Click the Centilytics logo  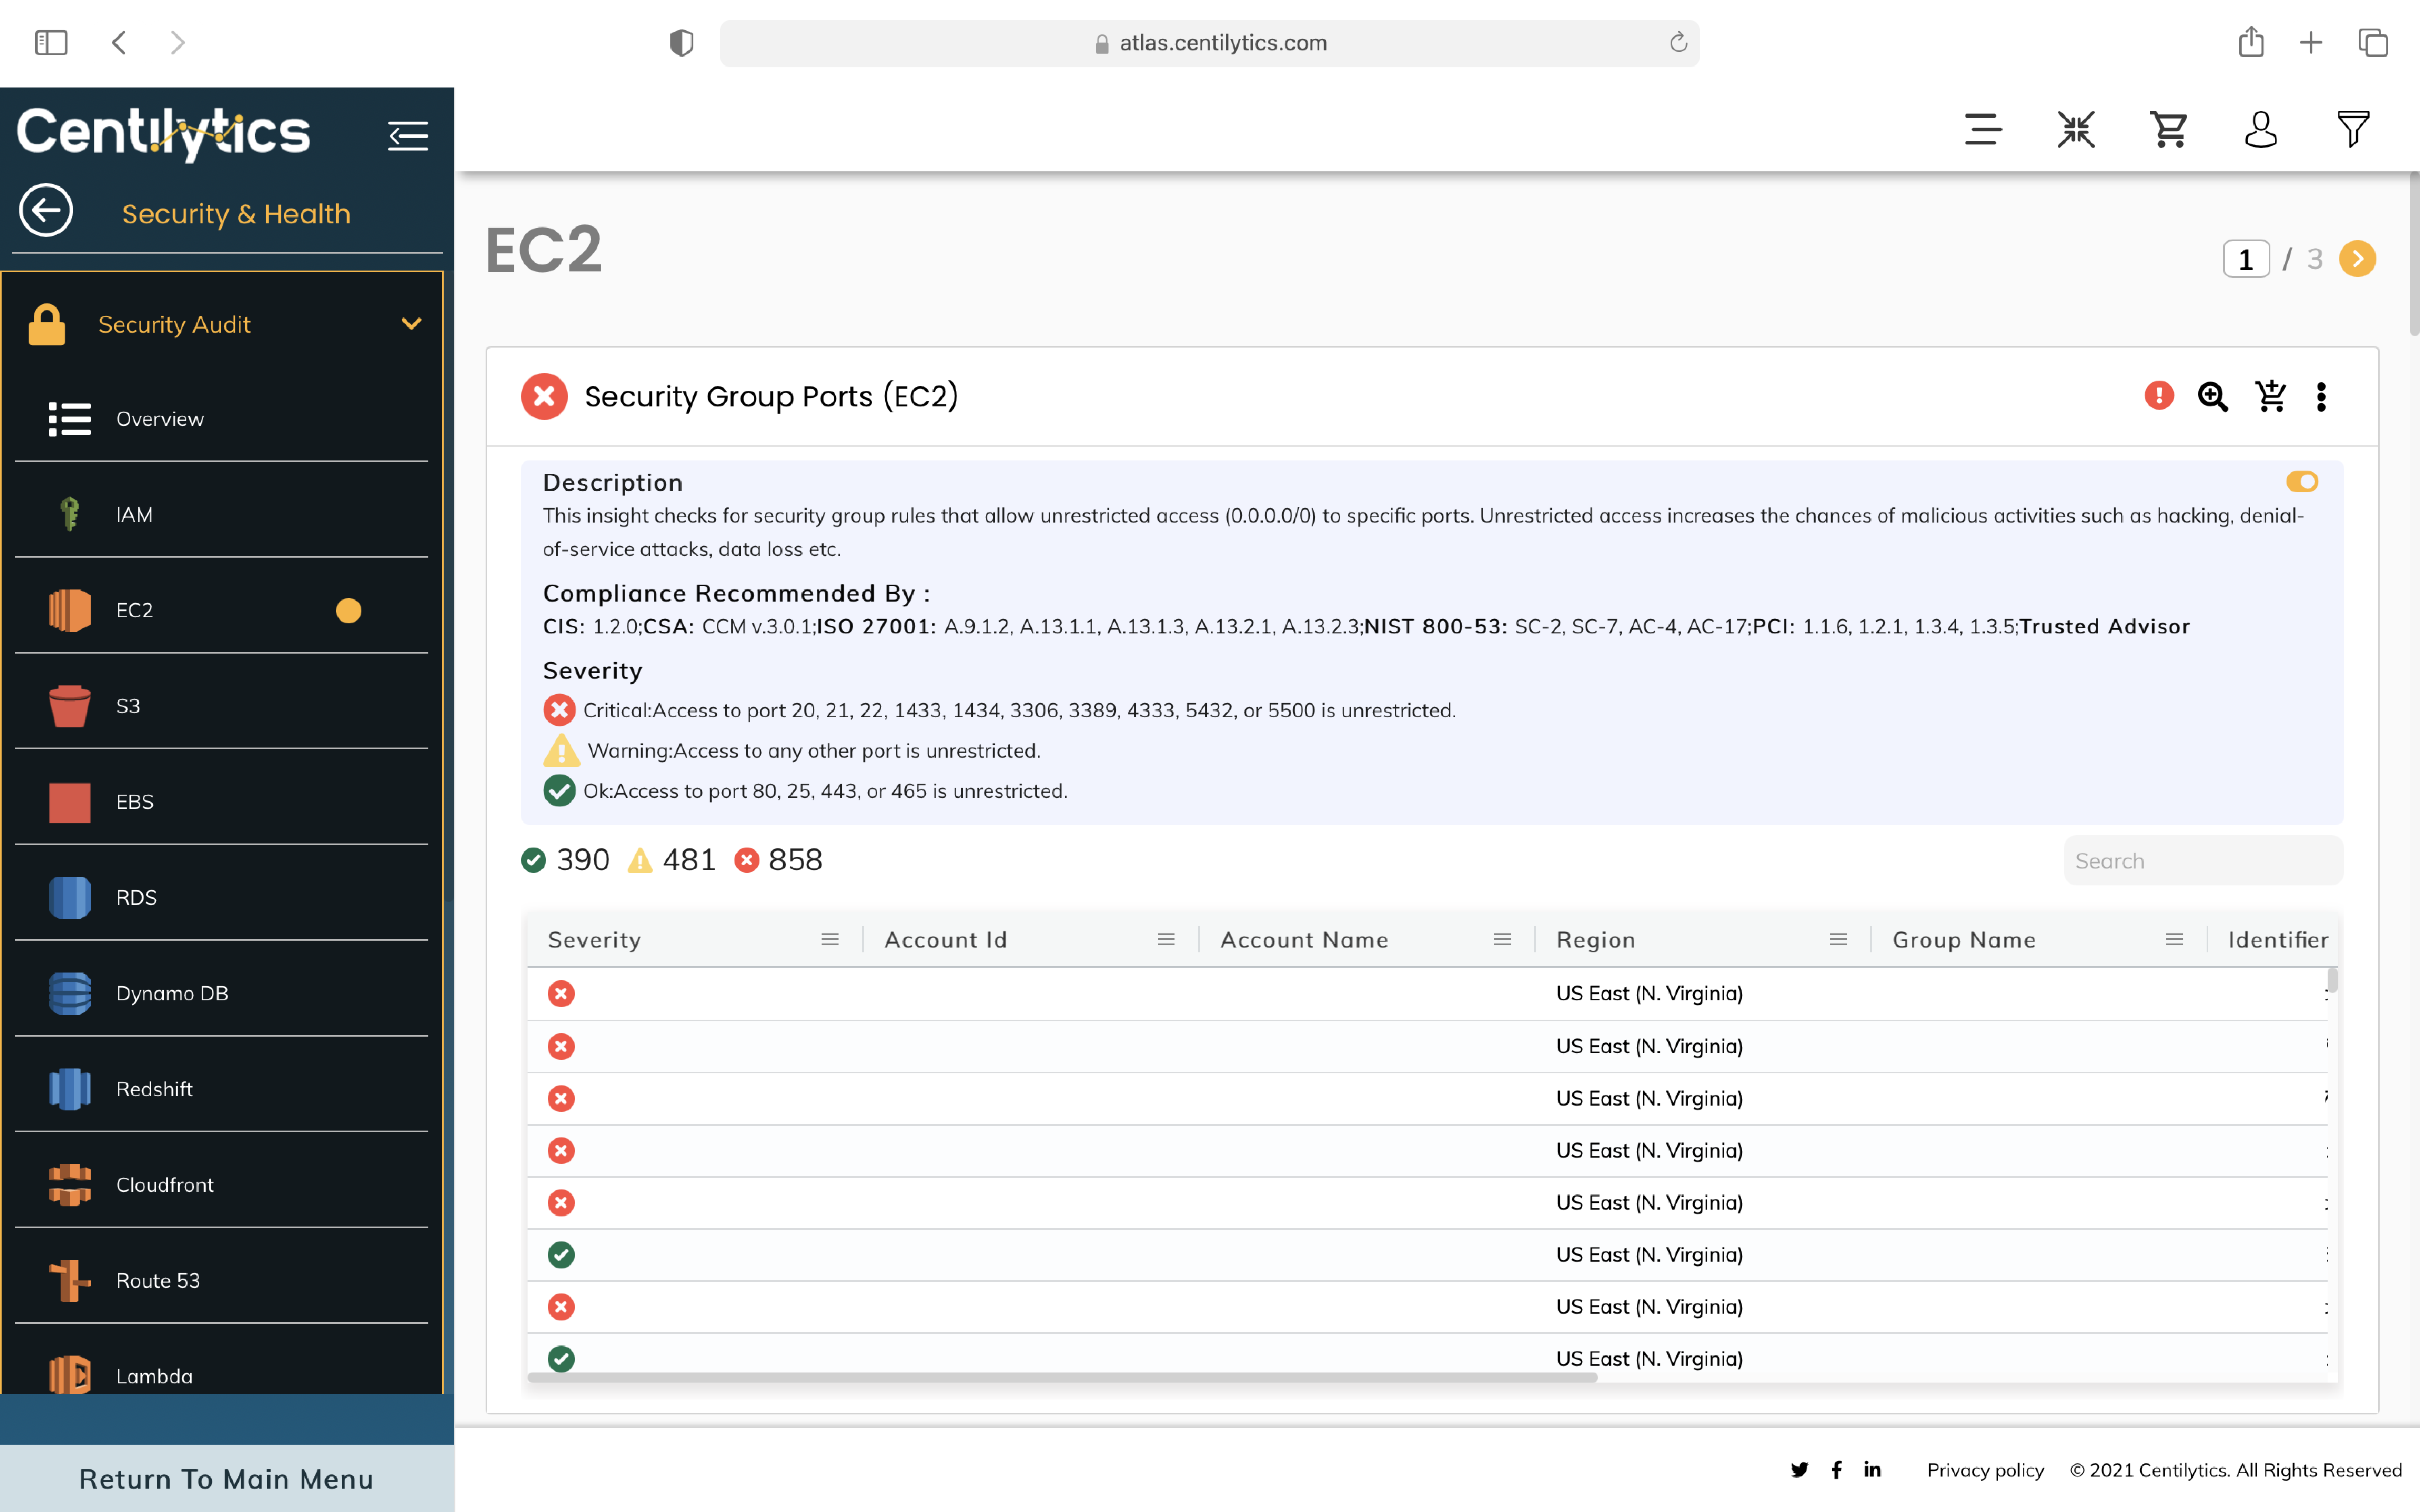coord(164,133)
